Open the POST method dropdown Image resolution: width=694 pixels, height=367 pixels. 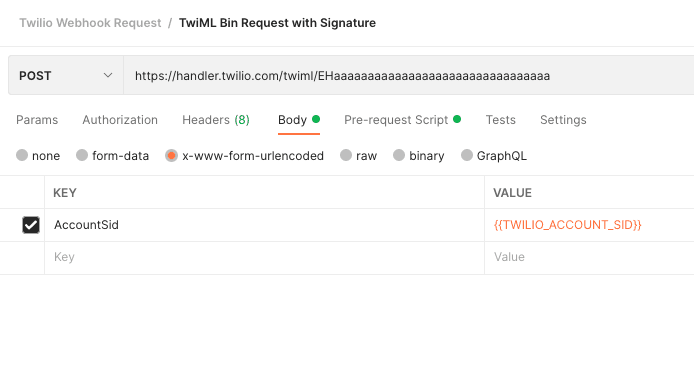[x=66, y=75]
